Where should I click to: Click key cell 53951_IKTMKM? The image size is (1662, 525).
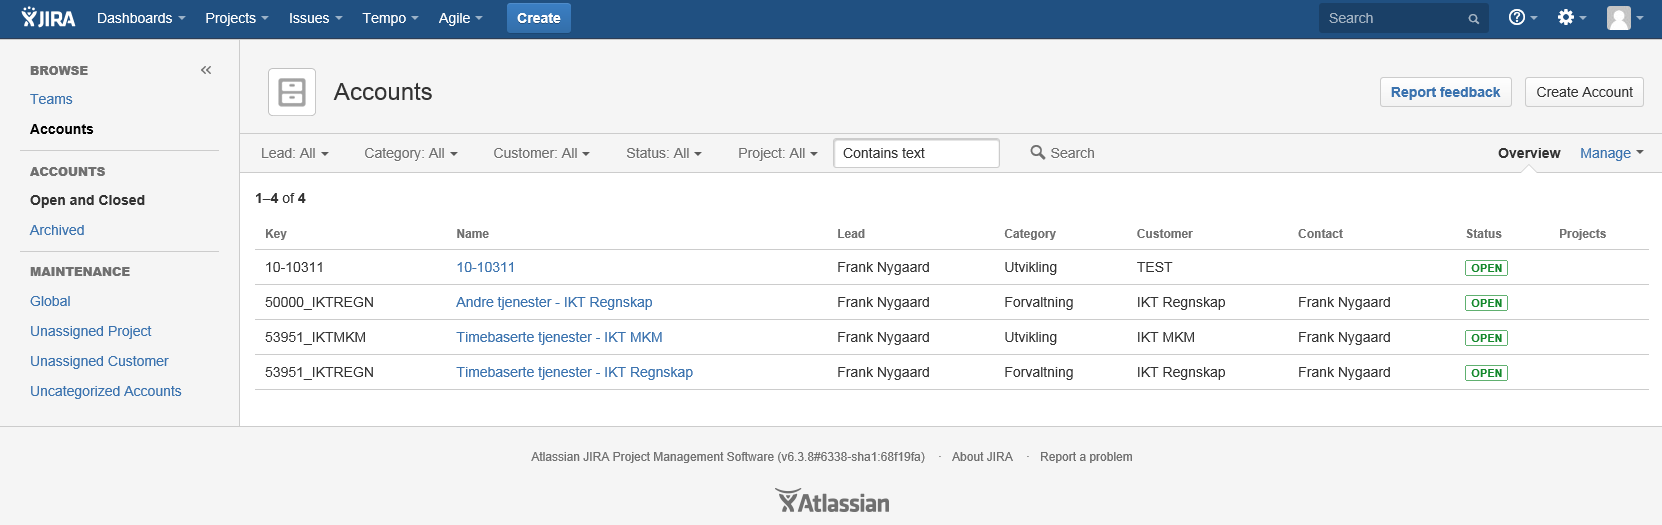[x=315, y=337]
